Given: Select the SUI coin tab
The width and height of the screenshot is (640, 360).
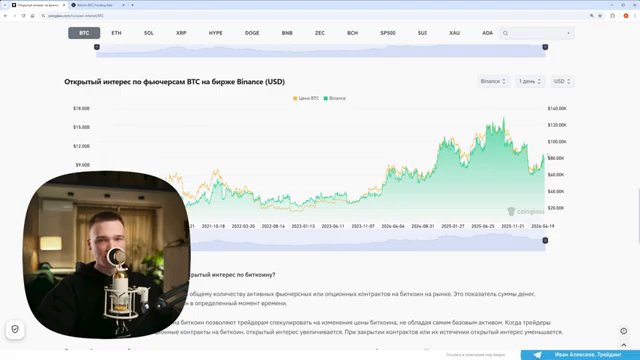Looking at the screenshot, I should click(422, 33).
